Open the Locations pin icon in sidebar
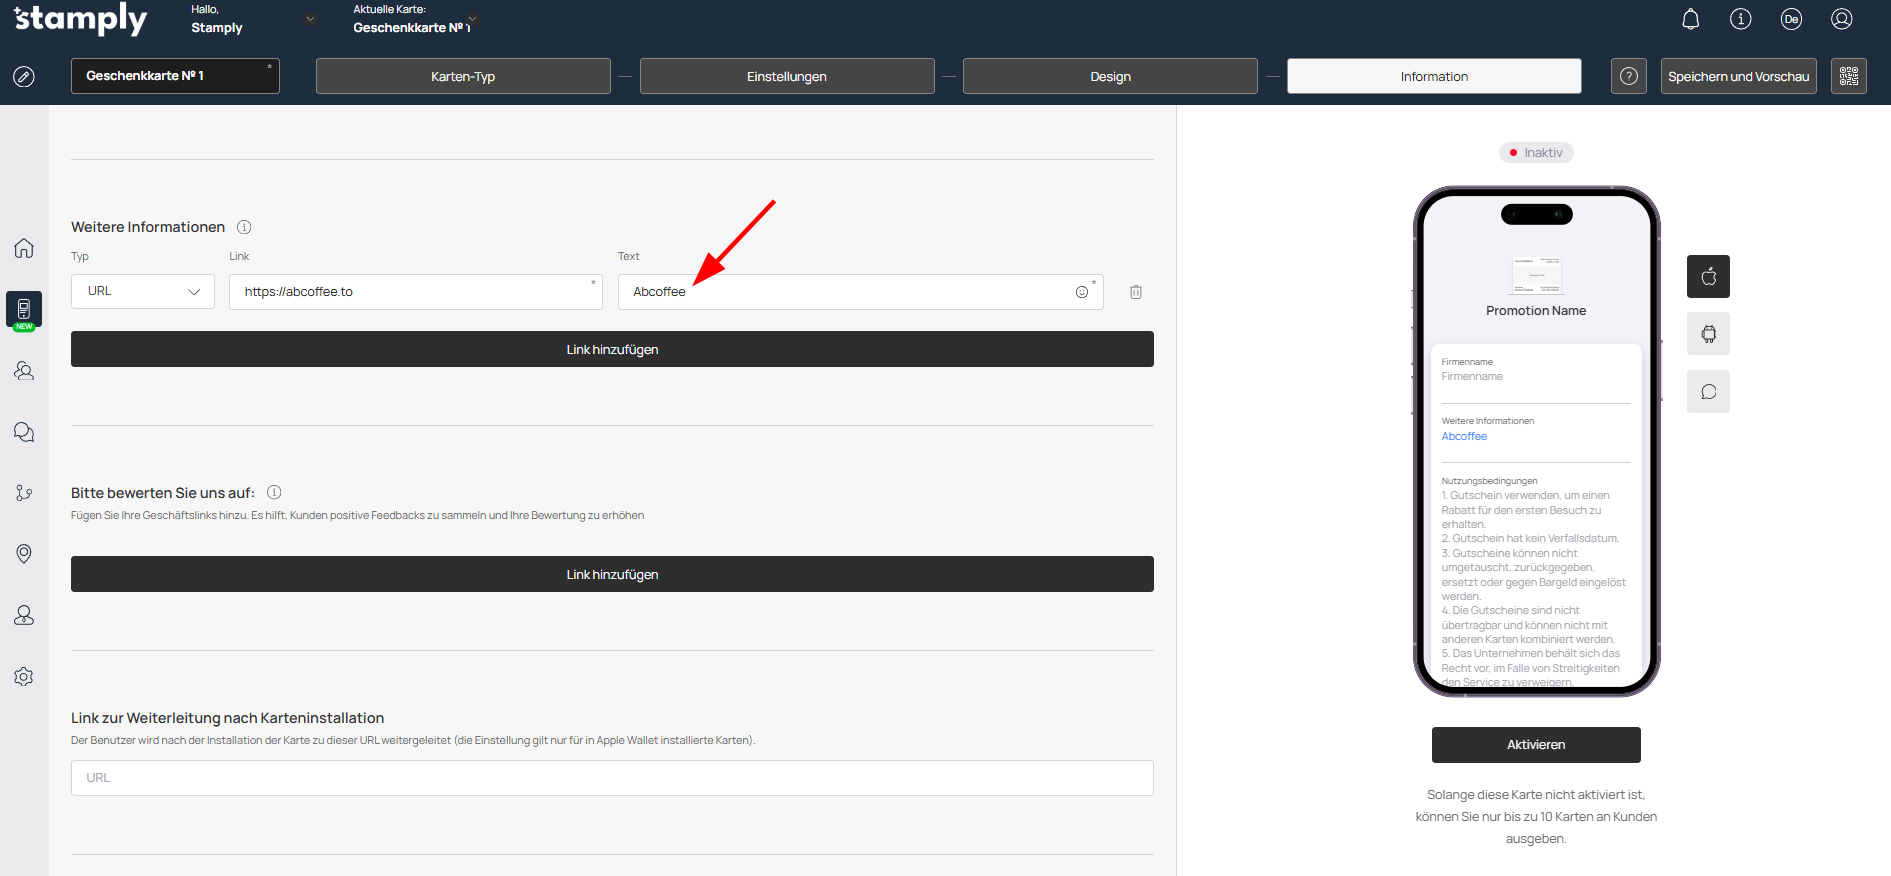1891x876 pixels. coord(24,554)
